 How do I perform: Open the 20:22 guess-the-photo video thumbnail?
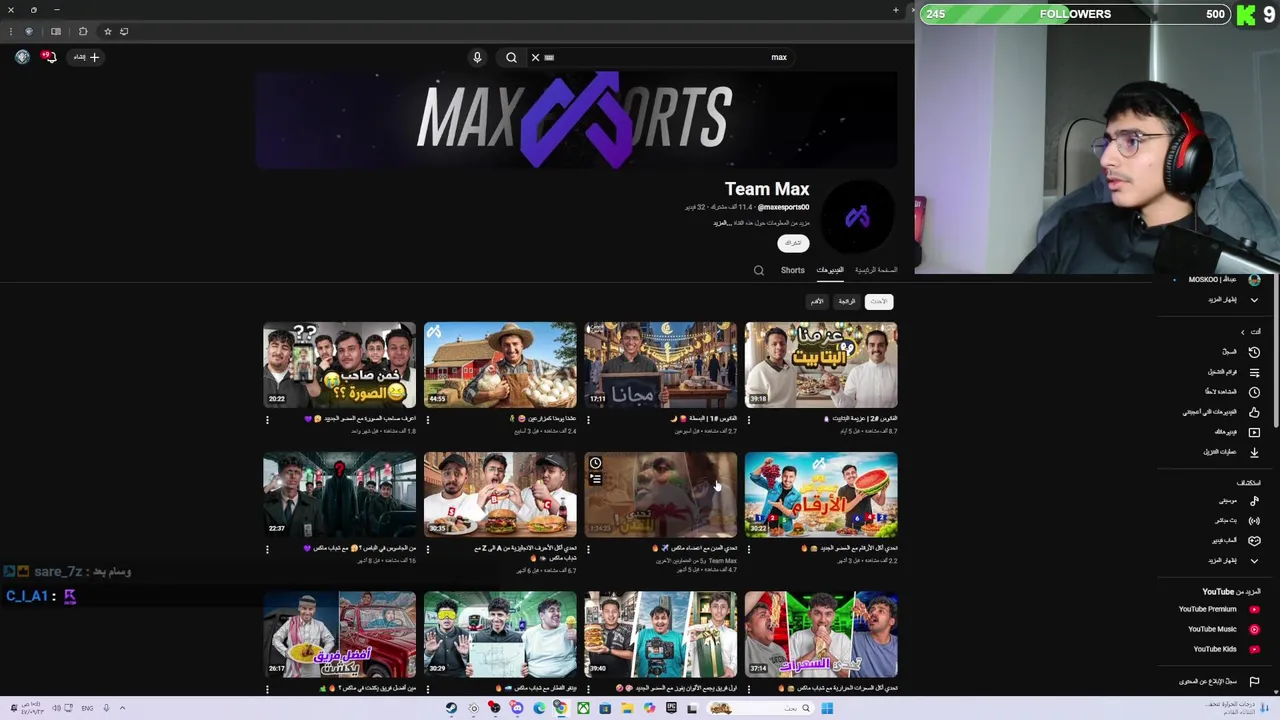pos(339,365)
